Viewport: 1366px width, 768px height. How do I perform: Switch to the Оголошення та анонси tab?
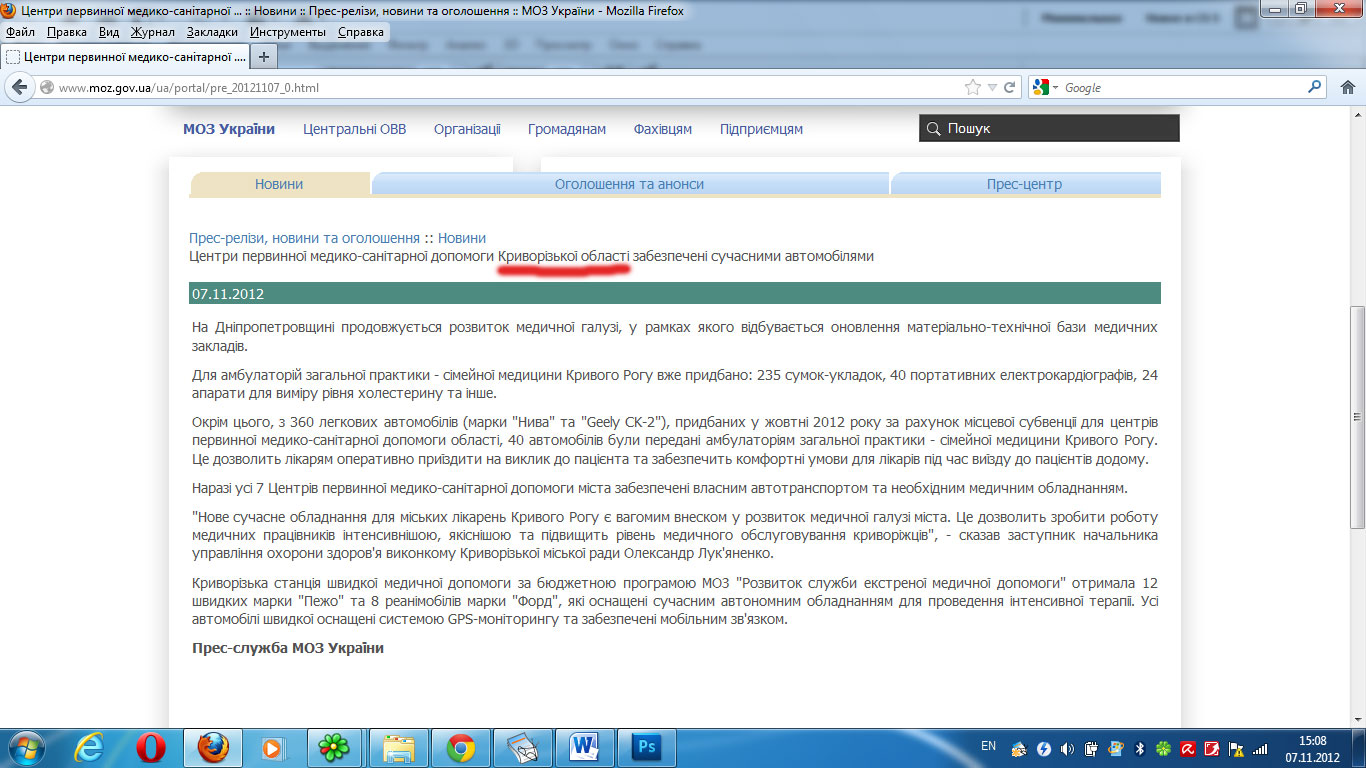(629, 184)
